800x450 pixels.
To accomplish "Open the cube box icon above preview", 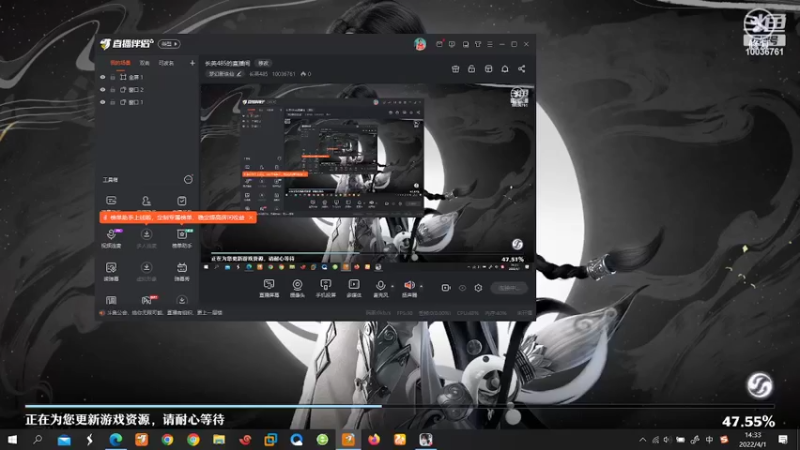I will tap(488, 69).
